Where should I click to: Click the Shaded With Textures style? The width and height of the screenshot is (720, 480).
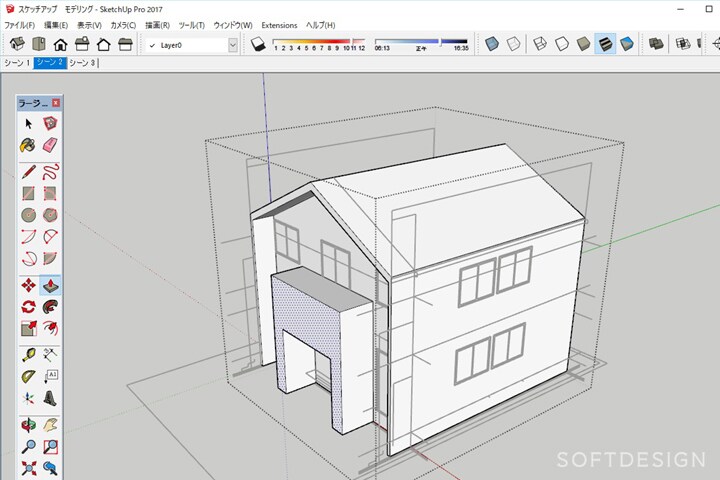(605, 44)
